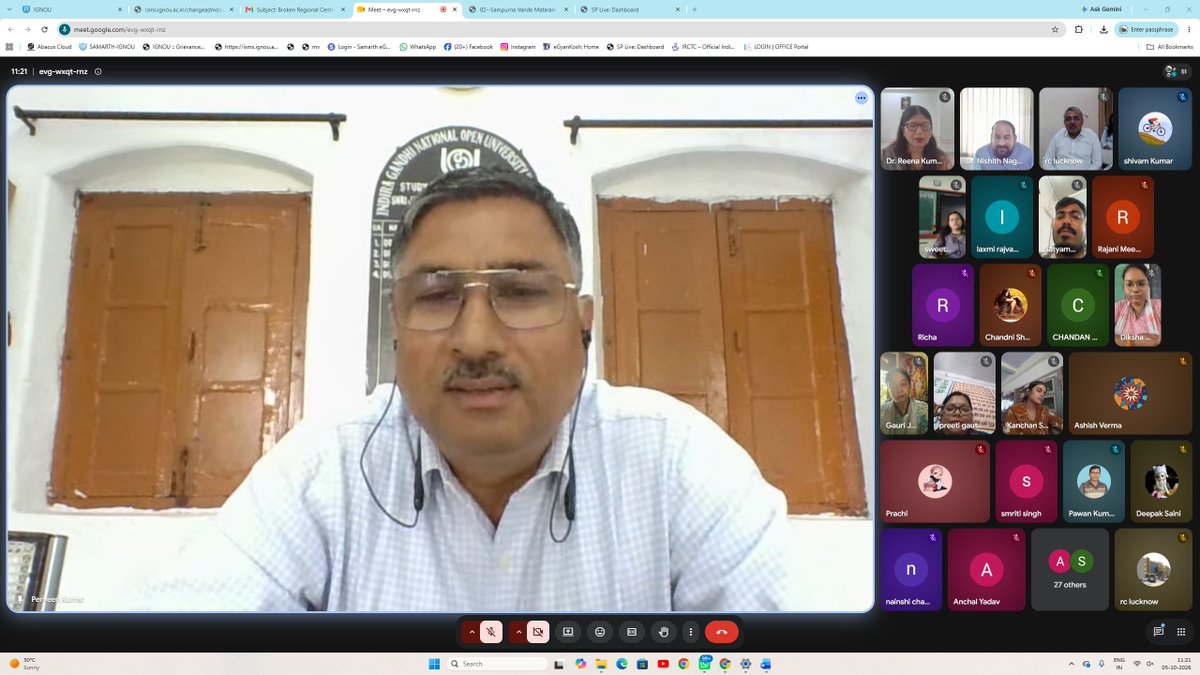The image size is (1200, 675).
Task: Select Prachi participant tile
Action: pyautogui.click(x=935, y=481)
